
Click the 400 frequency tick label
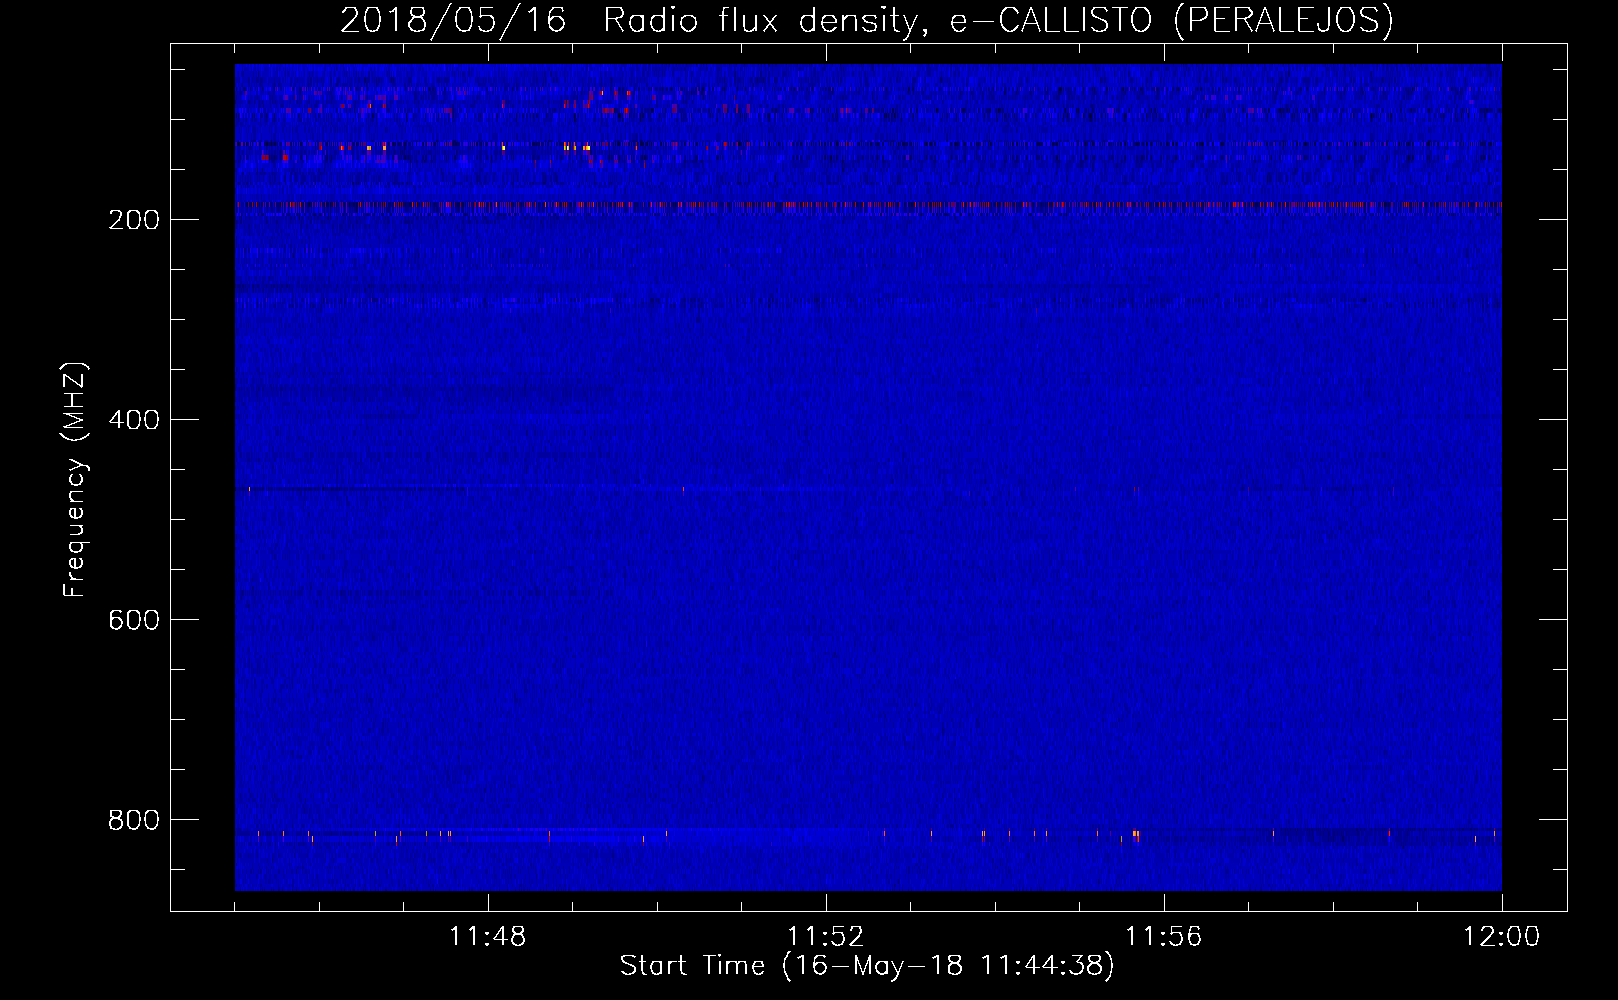(x=133, y=420)
